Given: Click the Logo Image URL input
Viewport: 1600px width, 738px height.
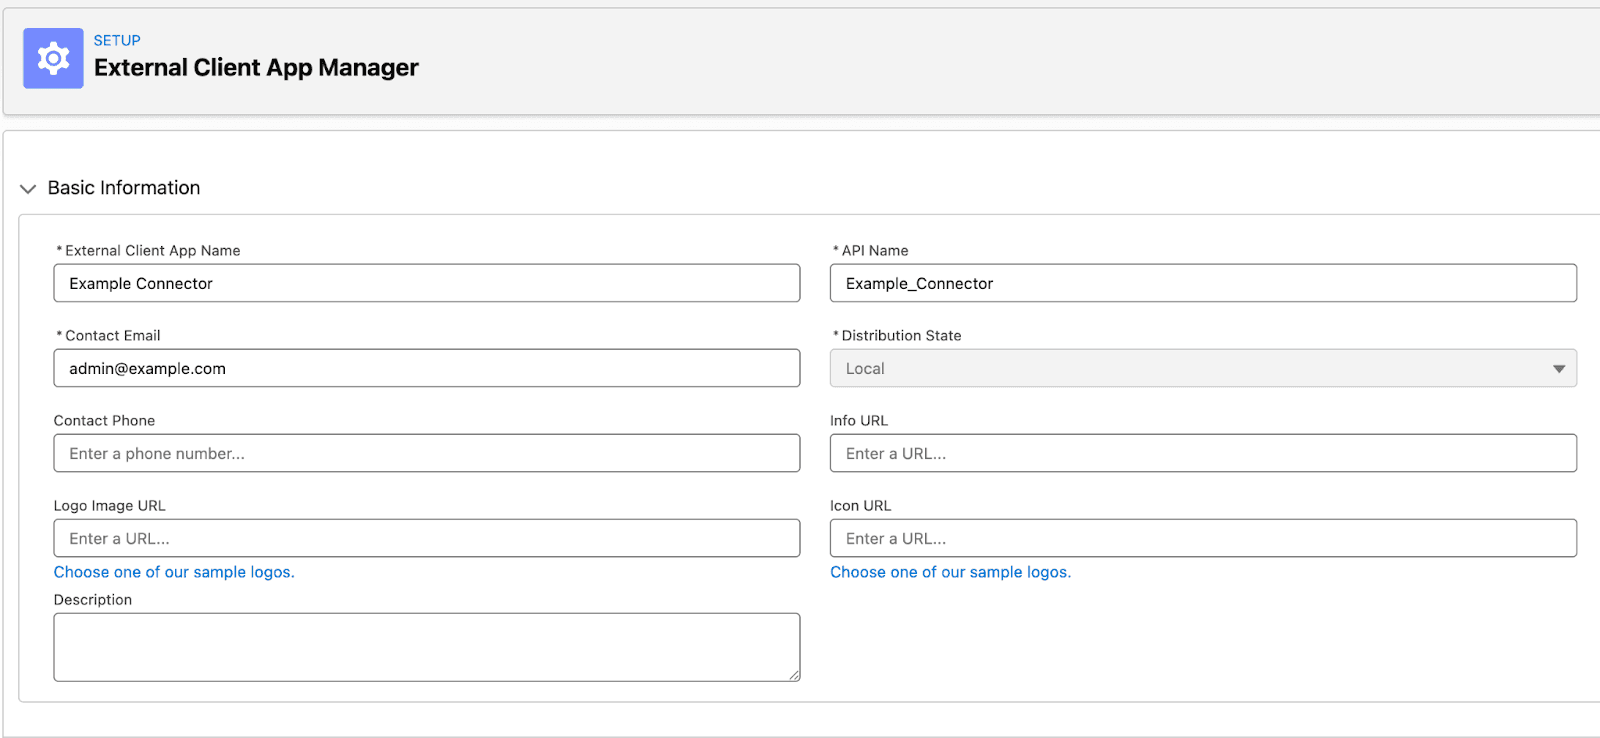Looking at the screenshot, I should point(426,539).
